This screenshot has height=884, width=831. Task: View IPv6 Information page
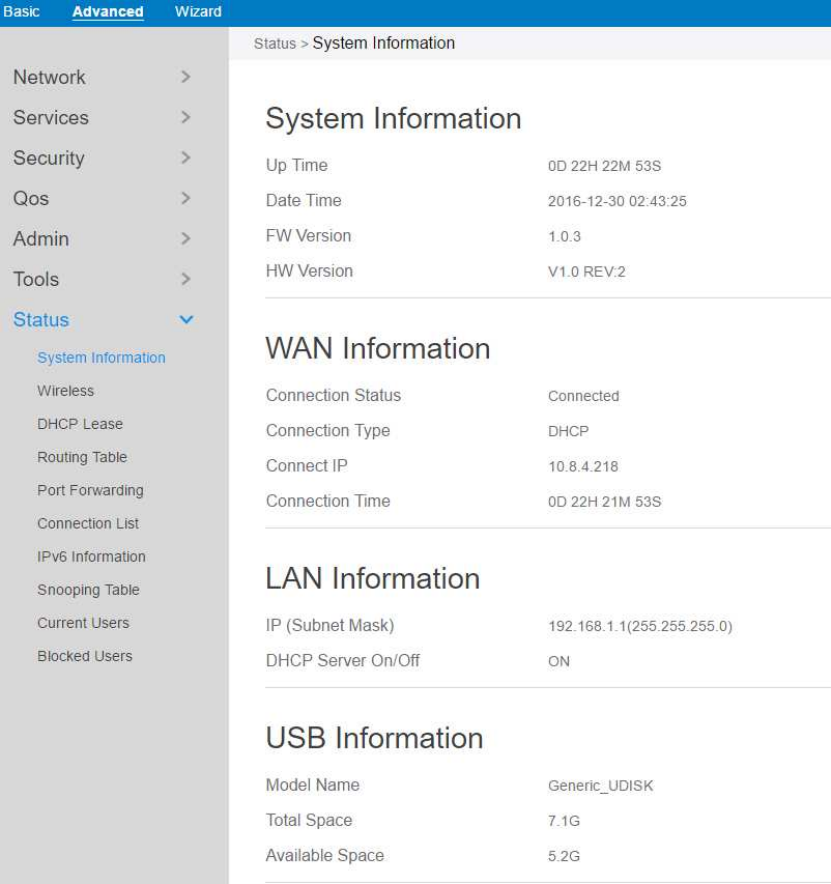point(91,556)
